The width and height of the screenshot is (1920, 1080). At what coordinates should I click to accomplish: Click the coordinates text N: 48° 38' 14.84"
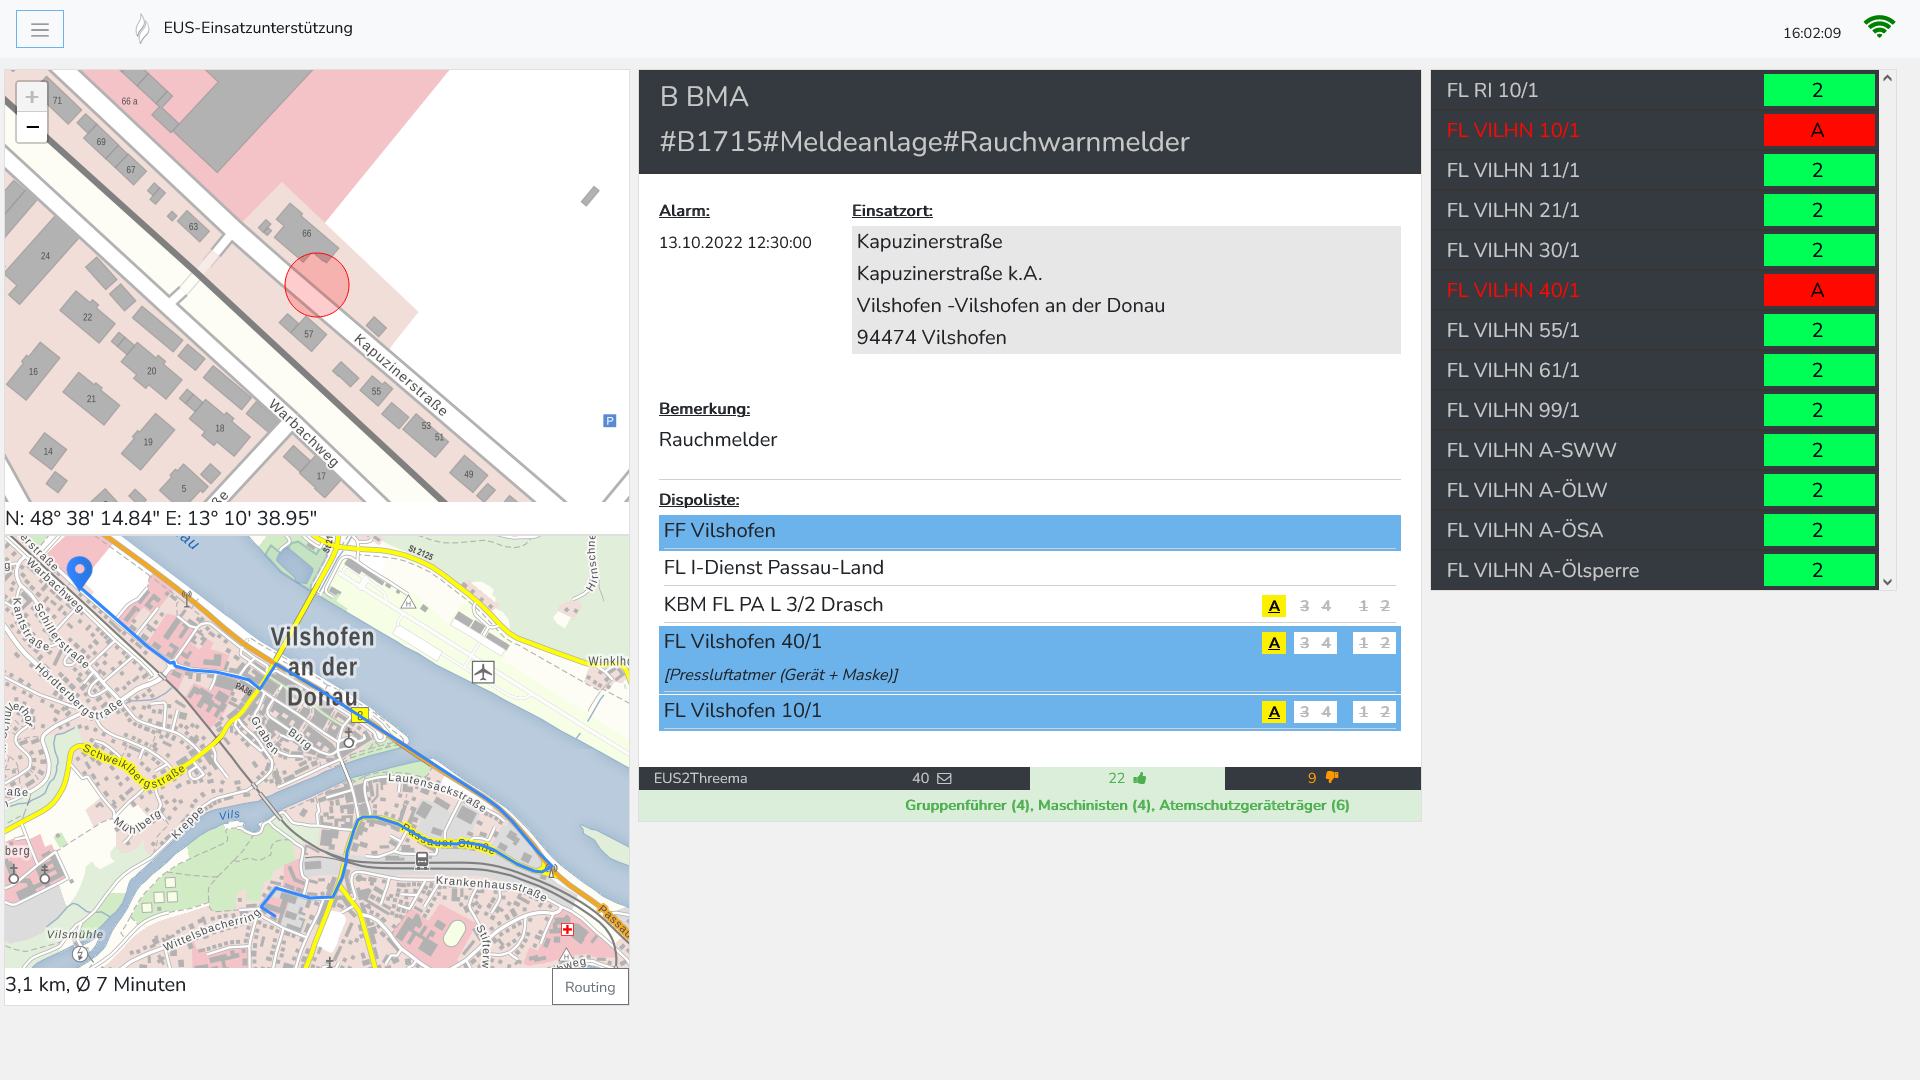[83, 518]
